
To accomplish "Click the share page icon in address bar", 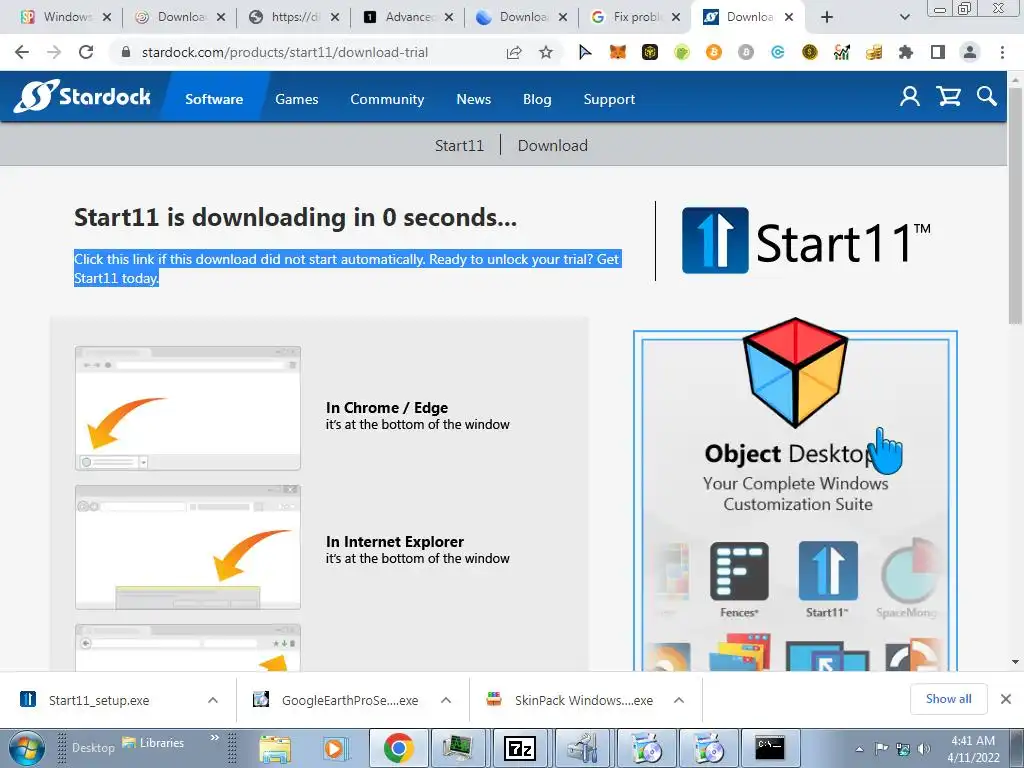I will [514, 52].
